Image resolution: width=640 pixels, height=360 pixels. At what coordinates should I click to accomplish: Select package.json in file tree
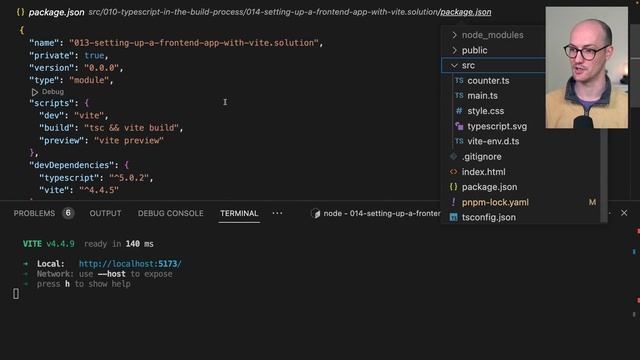click(x=489, y=187)
